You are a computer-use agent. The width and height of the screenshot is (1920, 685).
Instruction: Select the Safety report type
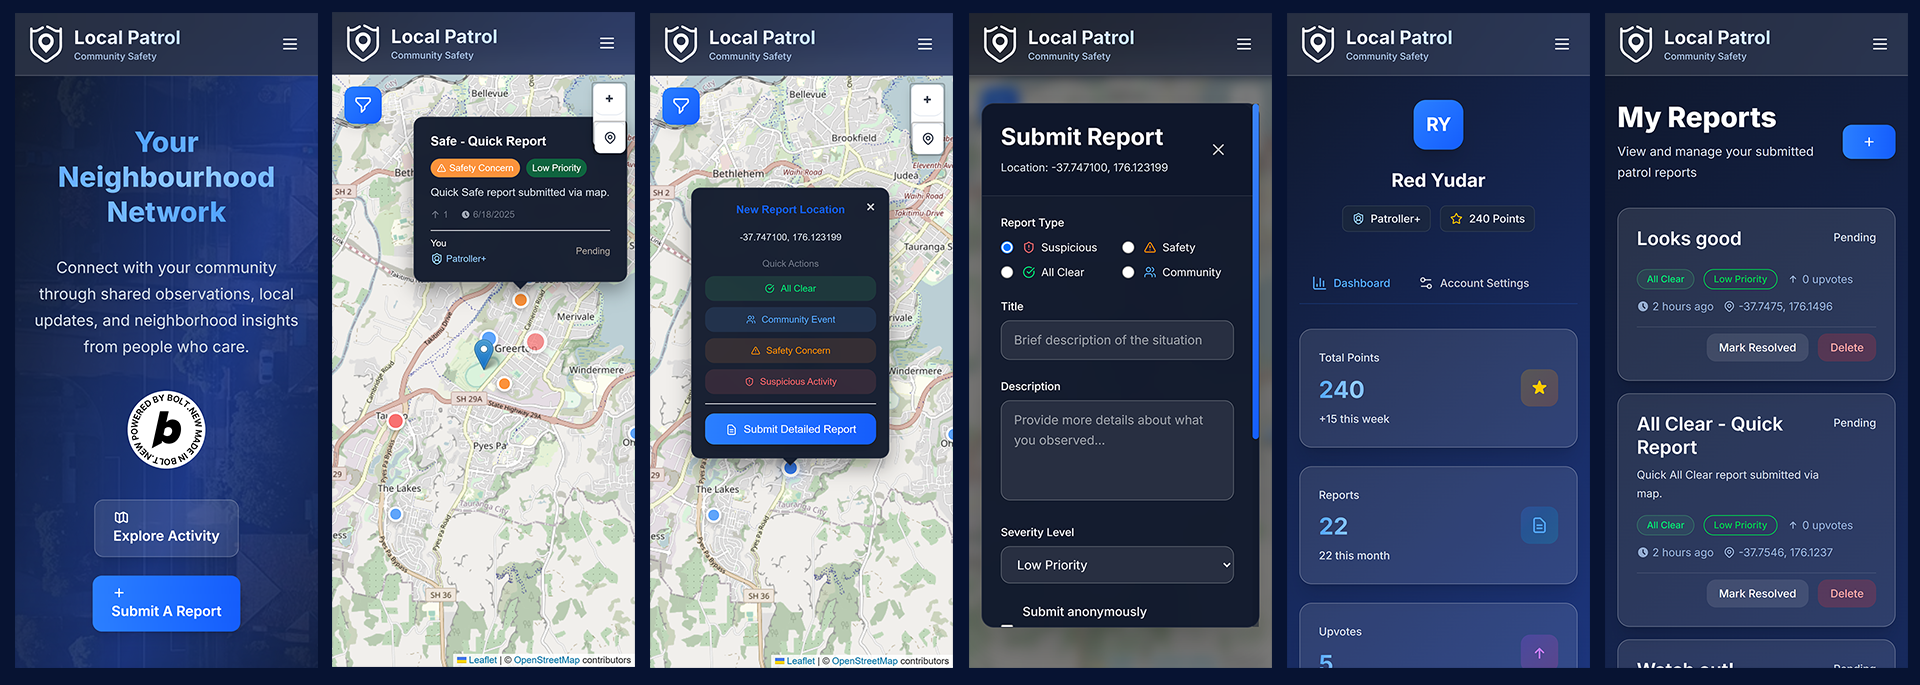1128,248
